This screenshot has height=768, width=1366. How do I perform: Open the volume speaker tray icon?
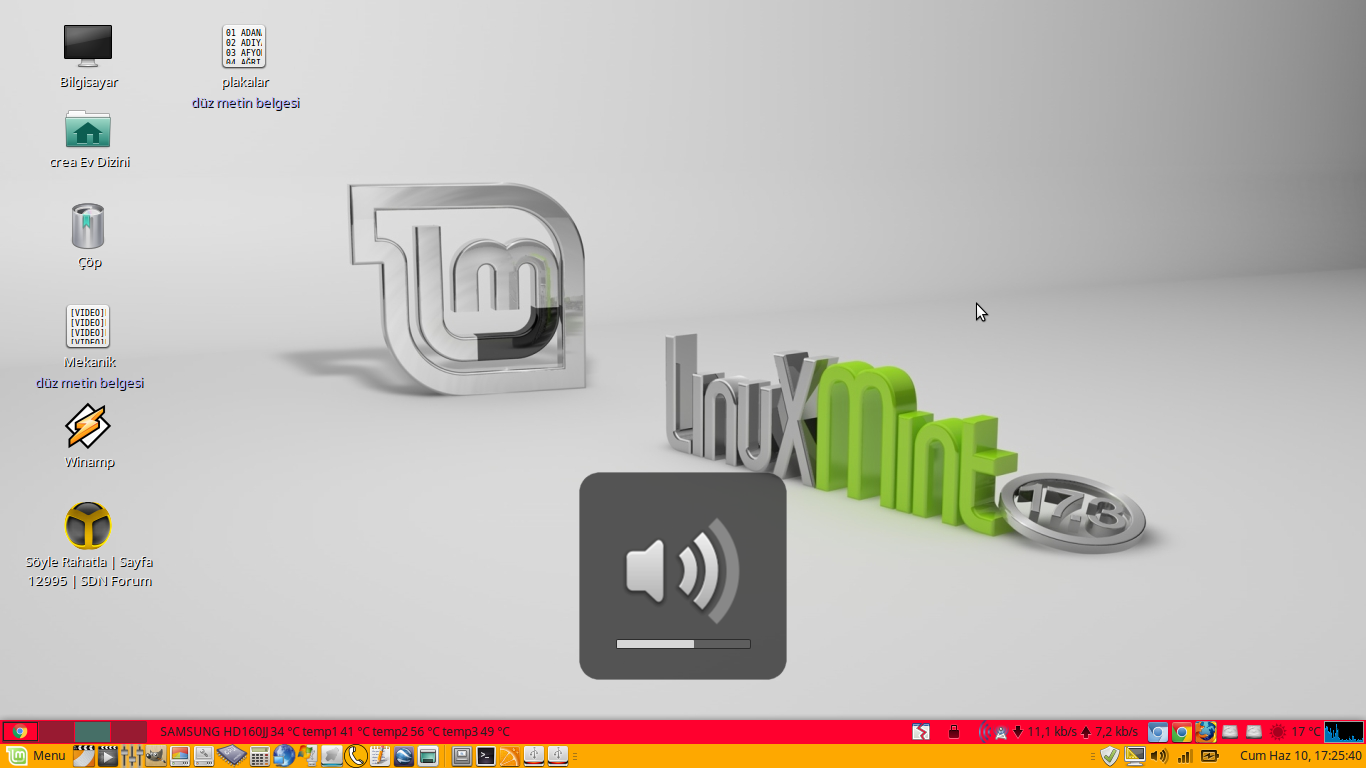pyautogui.click(x=1159, y=756)
